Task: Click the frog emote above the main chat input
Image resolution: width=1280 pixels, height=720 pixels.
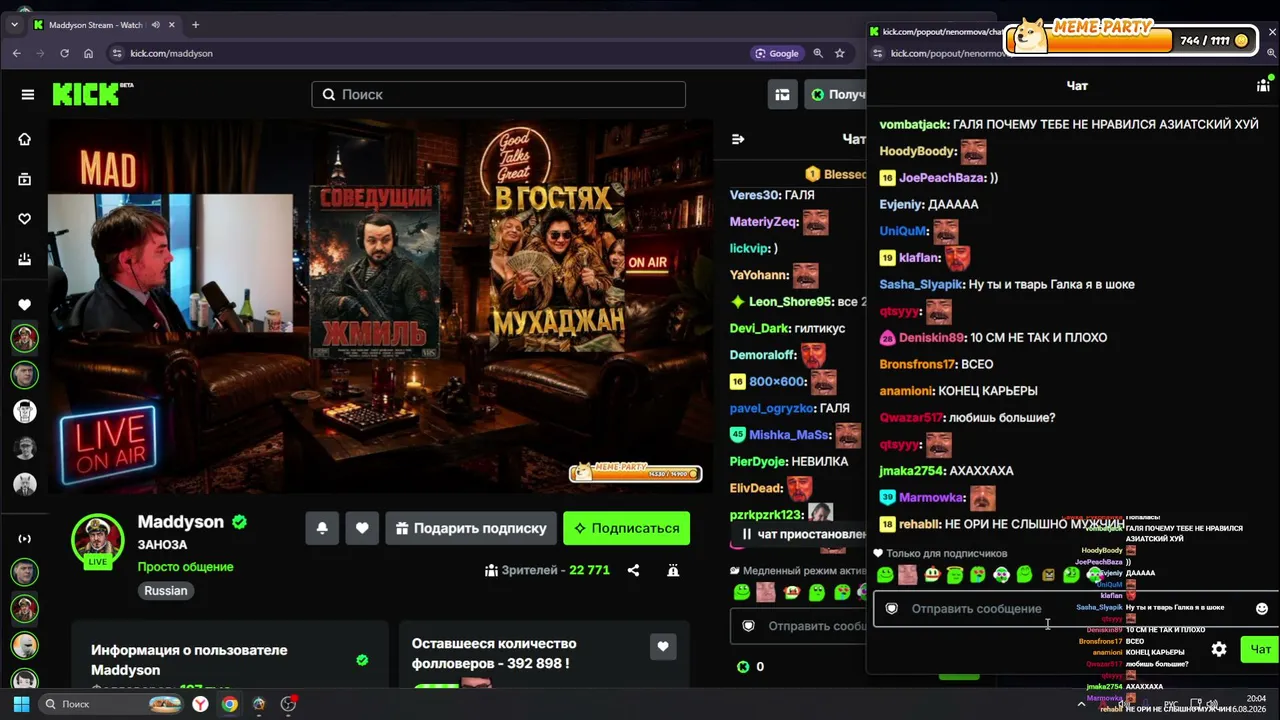Action: 742,592
